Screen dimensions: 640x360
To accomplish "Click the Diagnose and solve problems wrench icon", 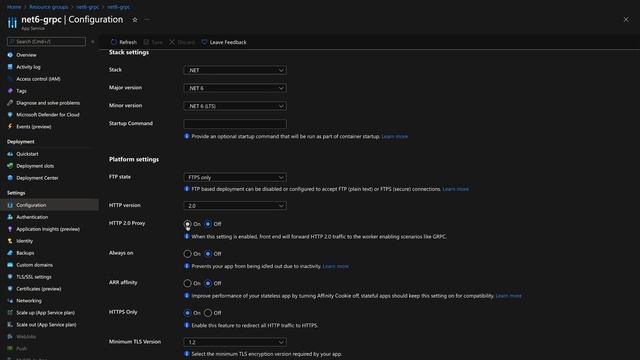I will [10, 103].
